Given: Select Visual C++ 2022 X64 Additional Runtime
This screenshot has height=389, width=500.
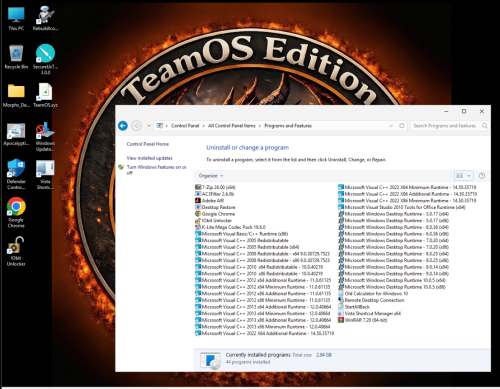Looking at the screenshot, I should (264, 333).
